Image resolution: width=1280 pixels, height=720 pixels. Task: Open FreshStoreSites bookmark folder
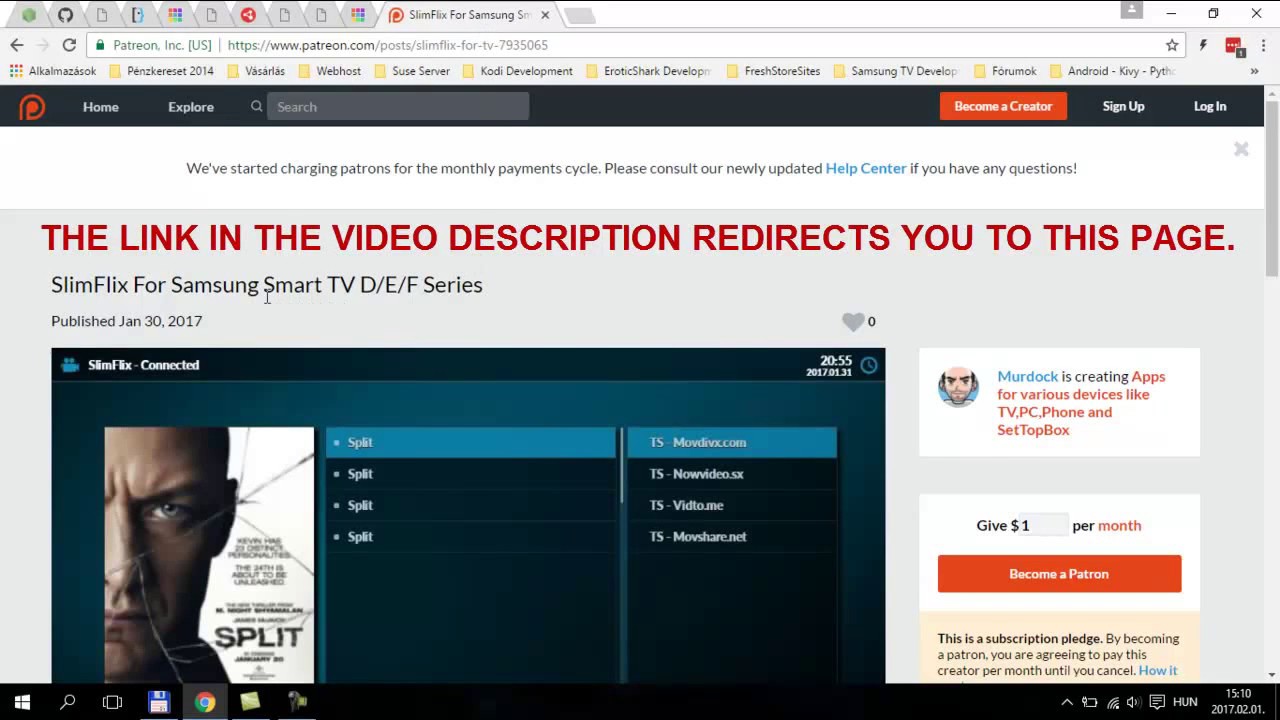click(773, 71)
